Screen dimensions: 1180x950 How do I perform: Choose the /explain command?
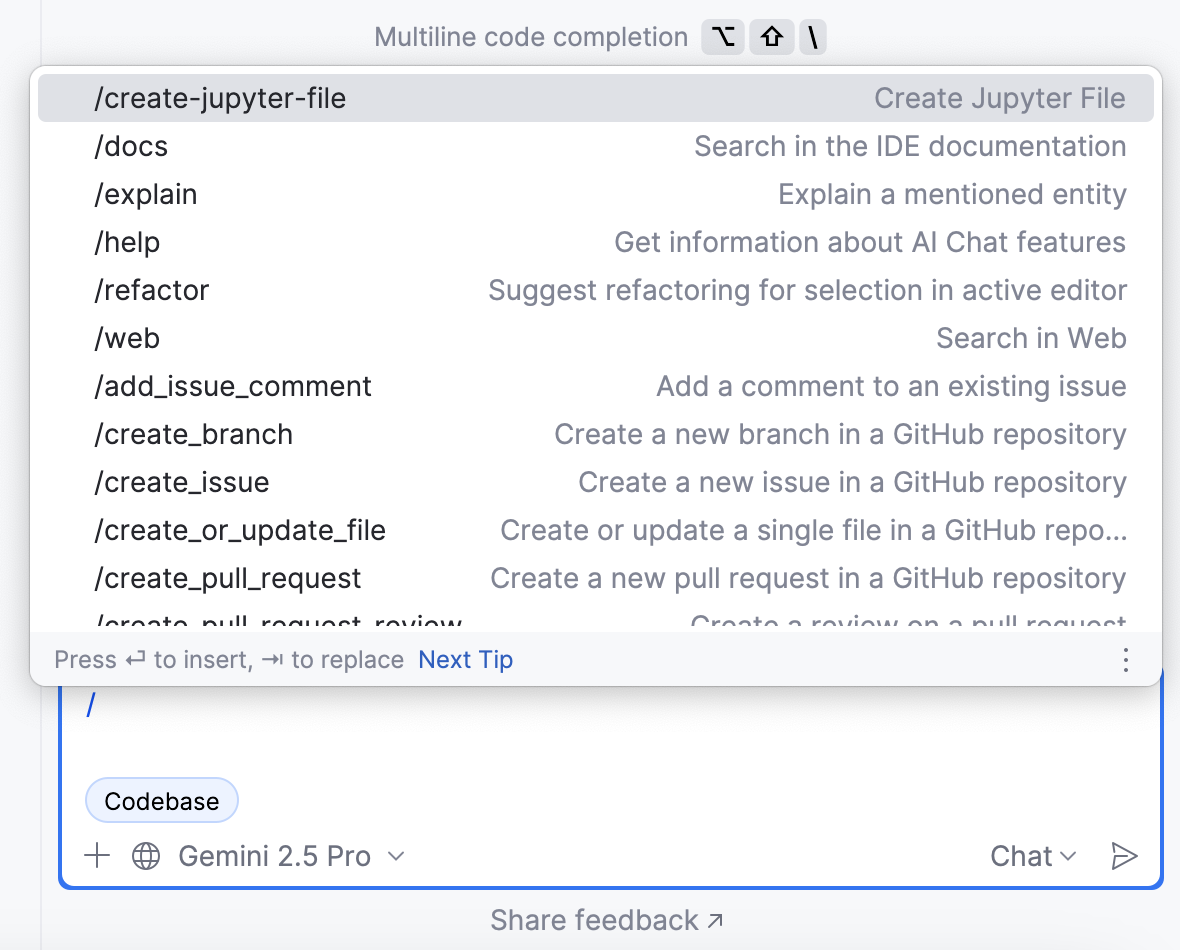pyautogui.click(x=146, y=194)
